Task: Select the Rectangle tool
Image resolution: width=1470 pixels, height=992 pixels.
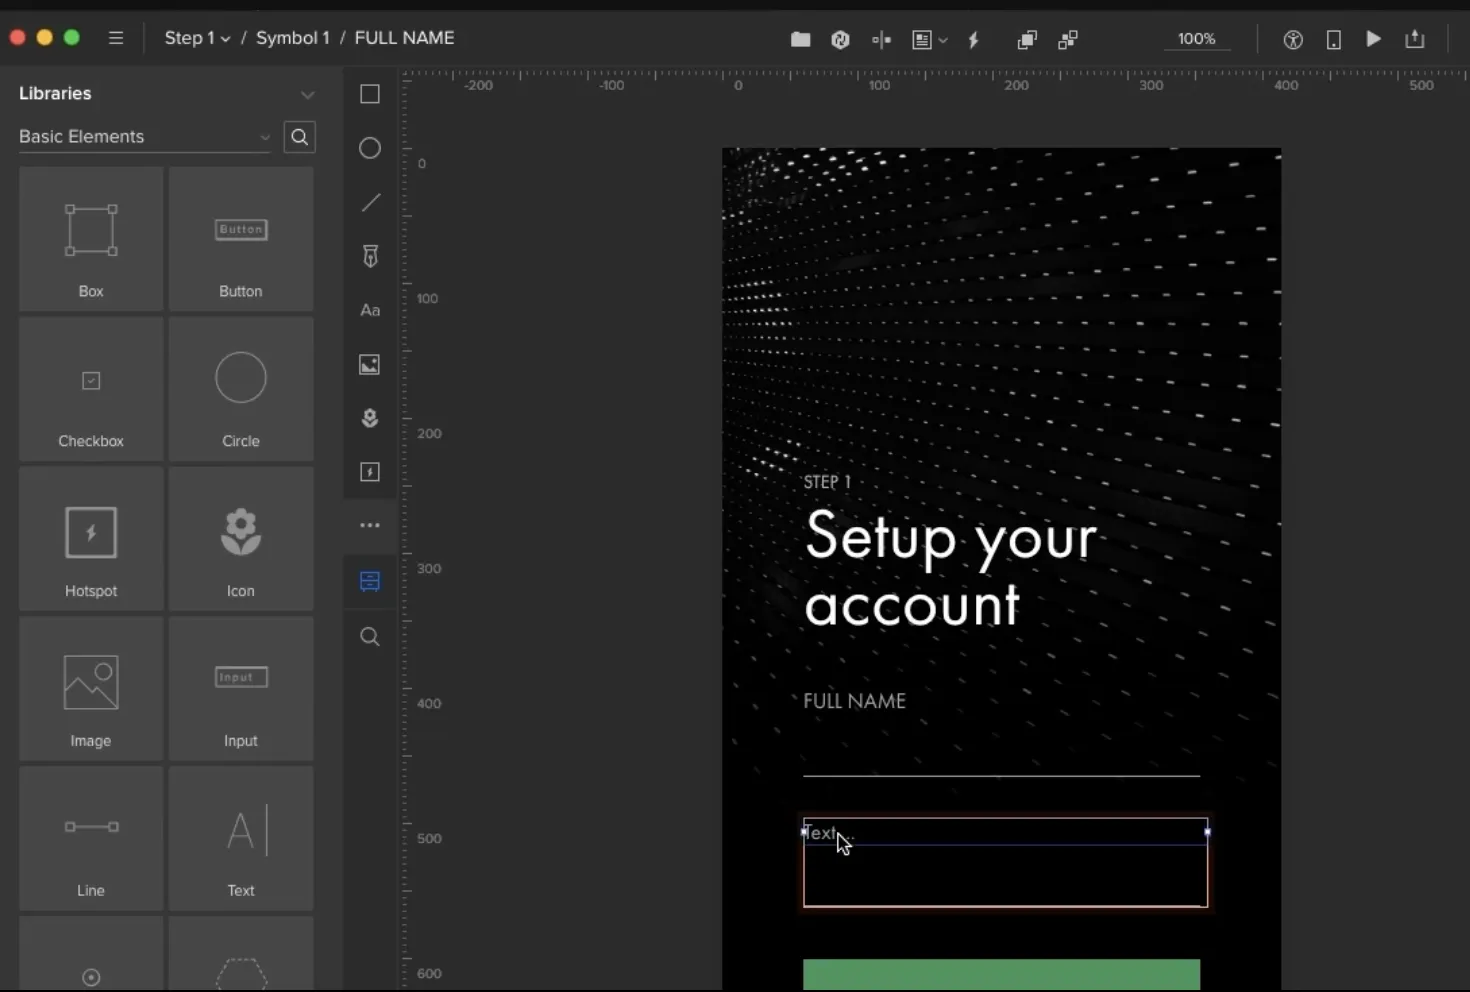Action: 370,94
